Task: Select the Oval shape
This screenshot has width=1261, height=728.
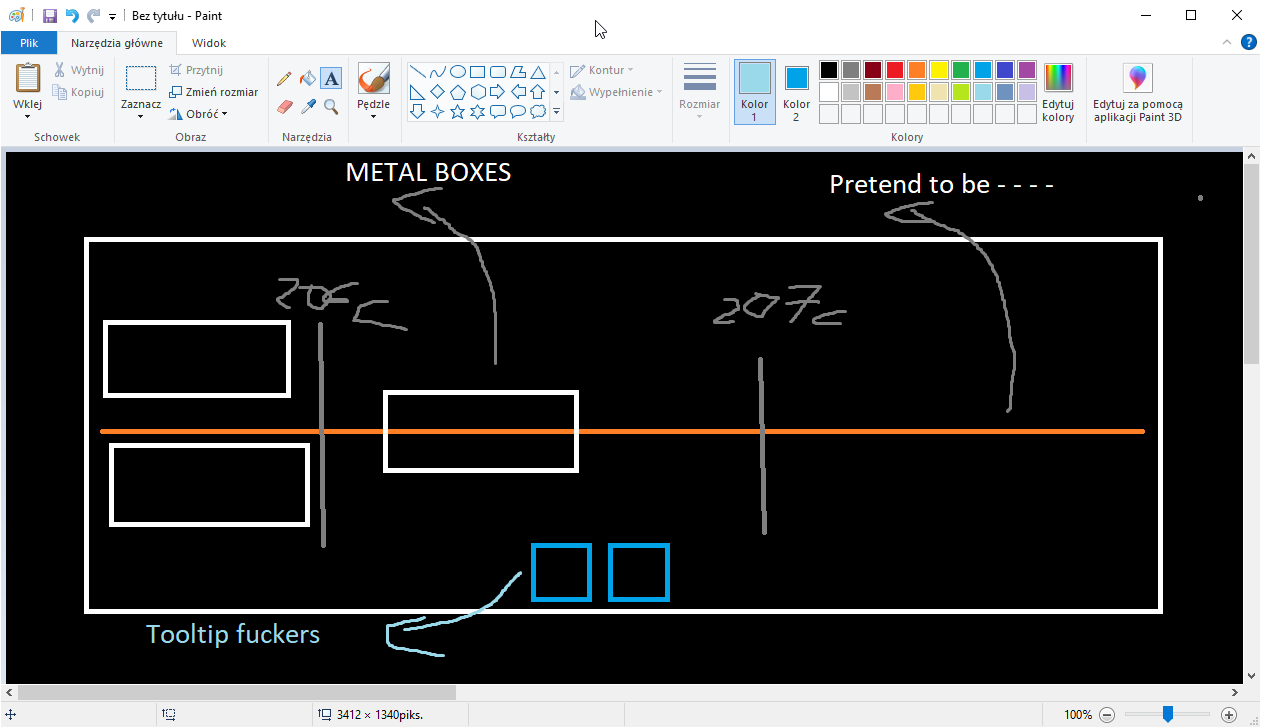Action: [x=457, y=71]
